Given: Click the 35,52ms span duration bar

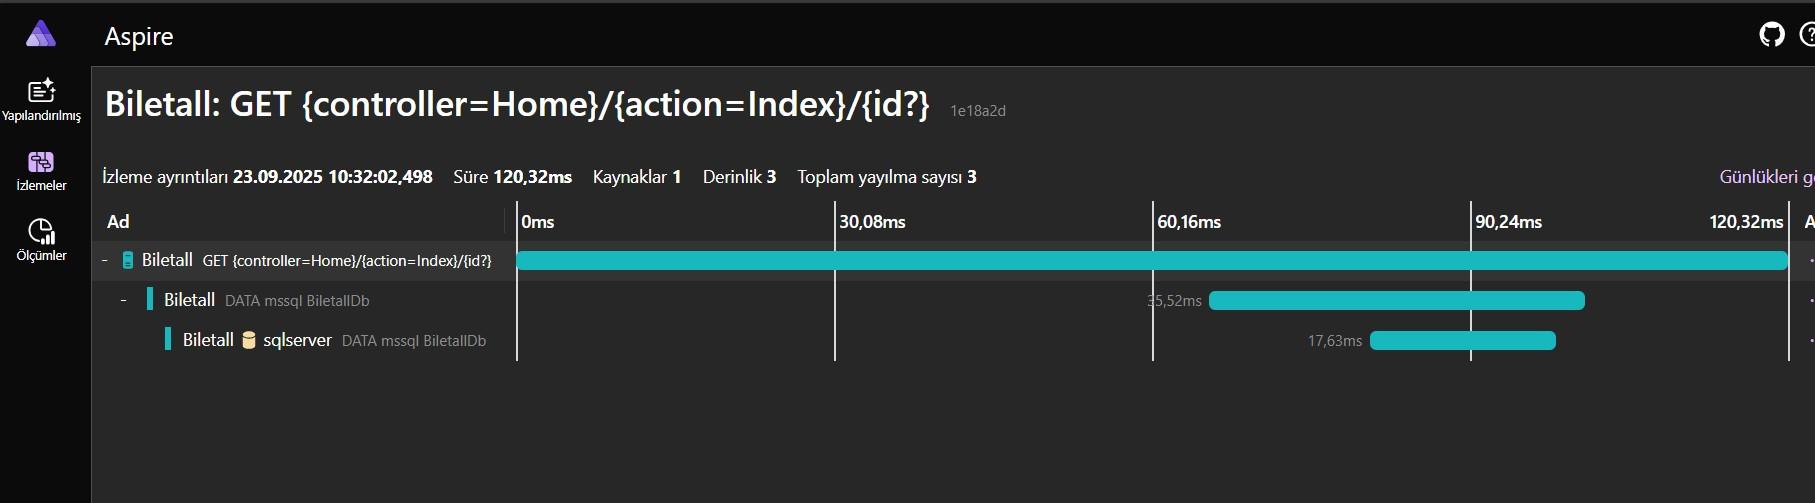Looking at the screenshot, I should pos(1396,301).
